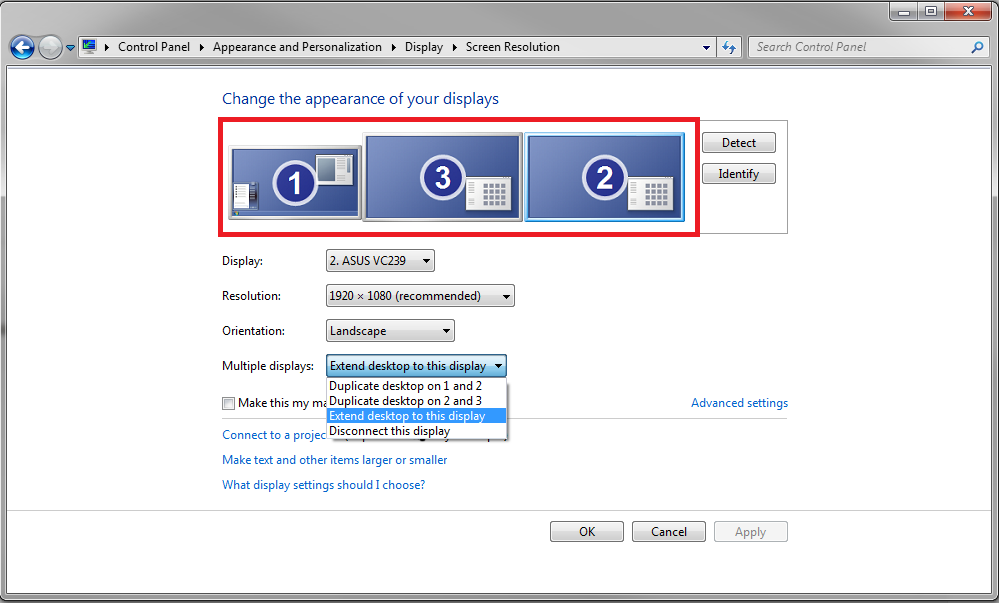Viewport: 999px width, 603px height.
Task: Click the Back navigation arrow
Action: [22, 47]
